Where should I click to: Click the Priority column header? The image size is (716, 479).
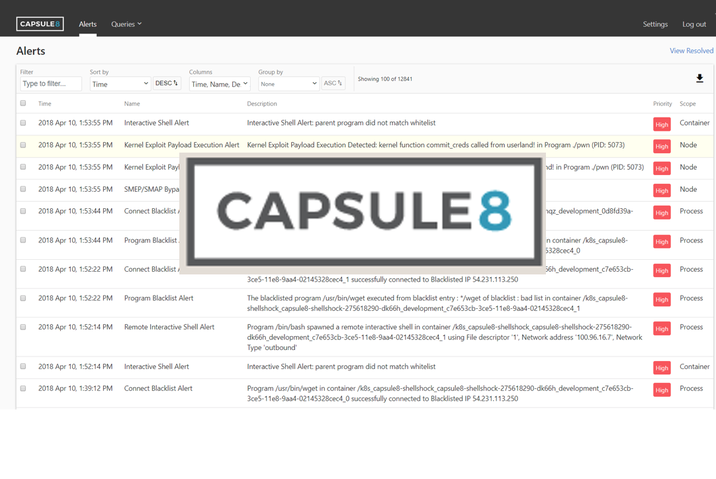click(662, 104)
